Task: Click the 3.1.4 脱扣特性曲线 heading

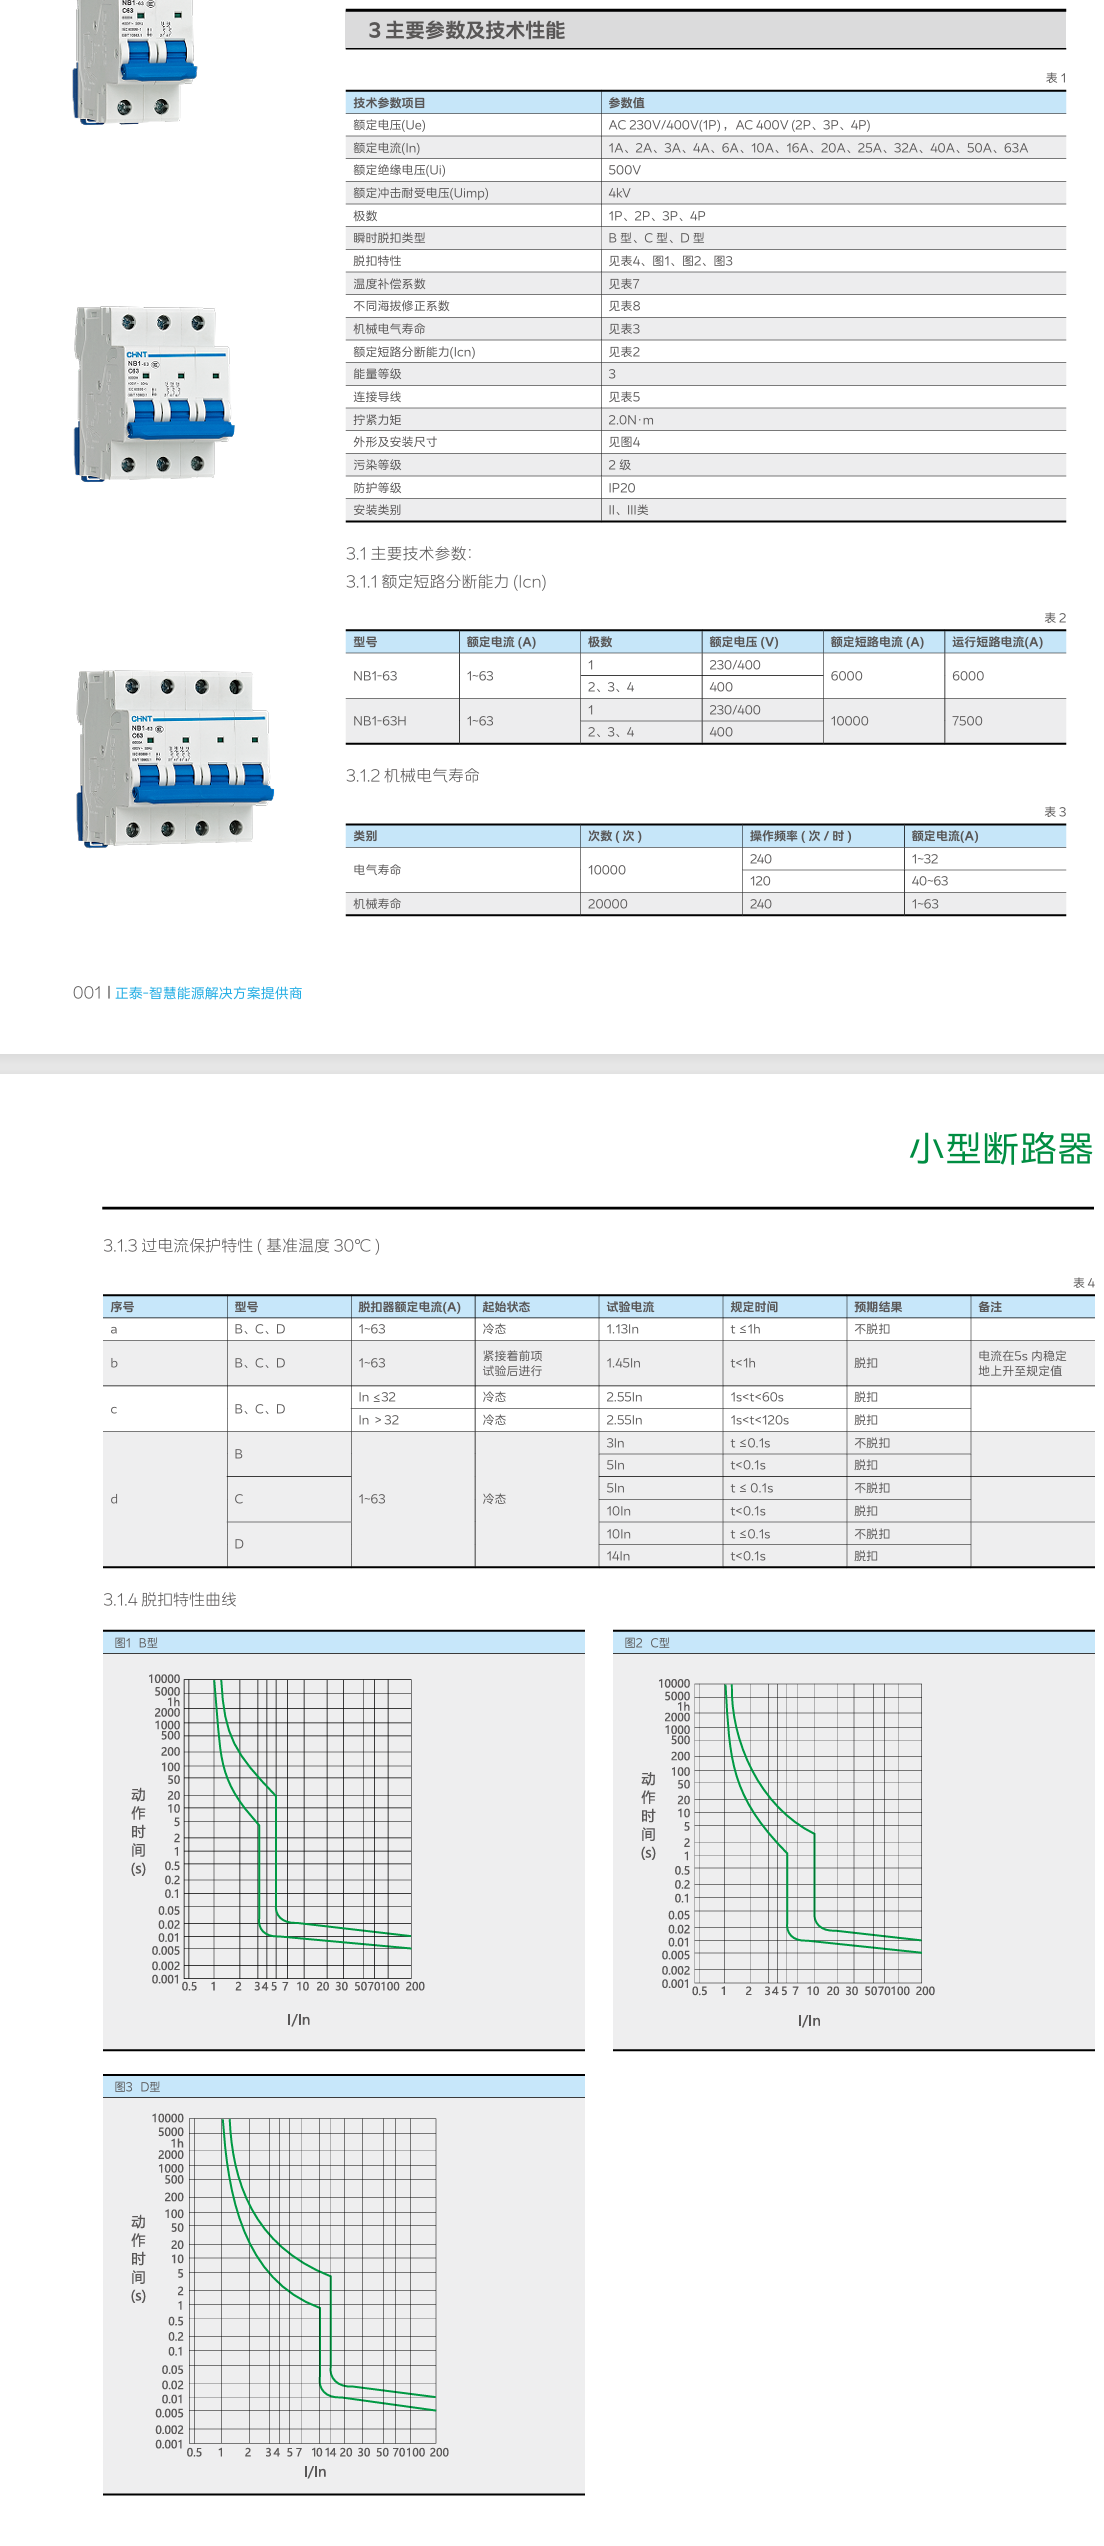Action: point(170,1600)
